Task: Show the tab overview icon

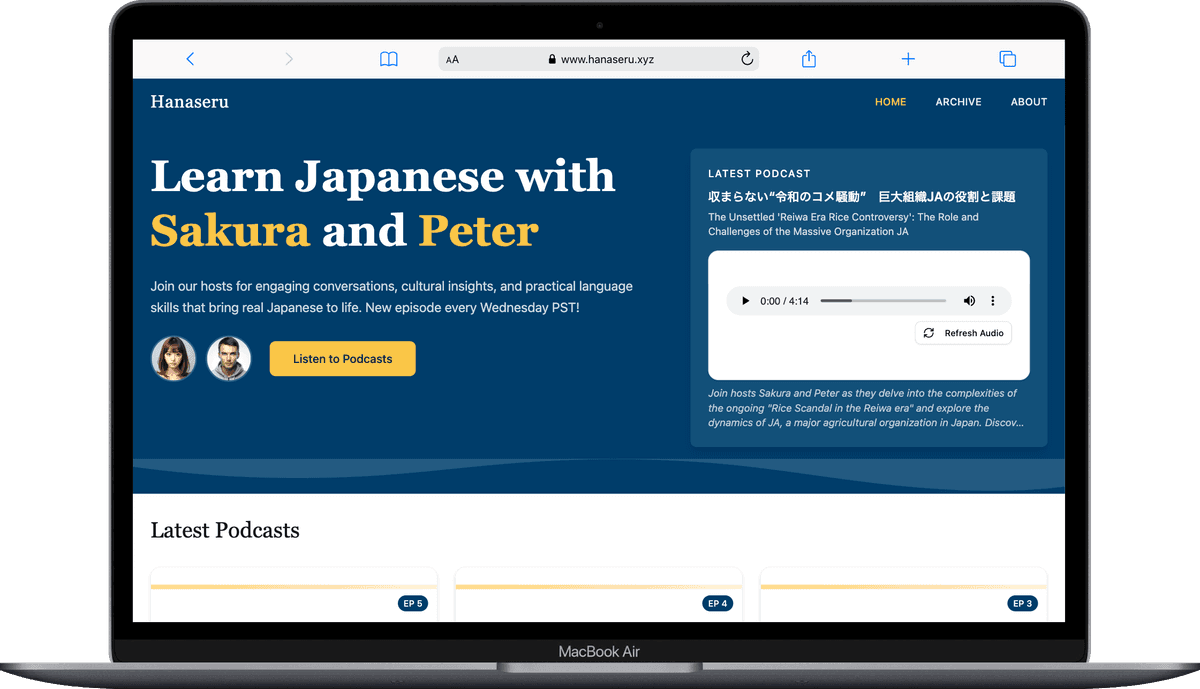Action: coord(1007,59)
